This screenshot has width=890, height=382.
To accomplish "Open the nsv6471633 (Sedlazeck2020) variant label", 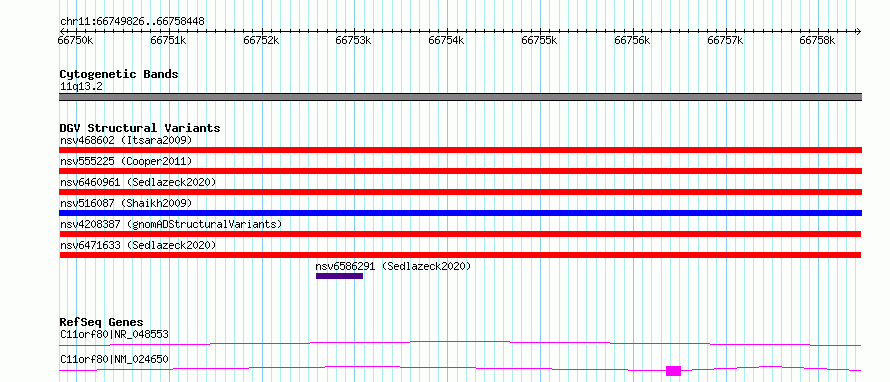I will [x=138, y=245].
